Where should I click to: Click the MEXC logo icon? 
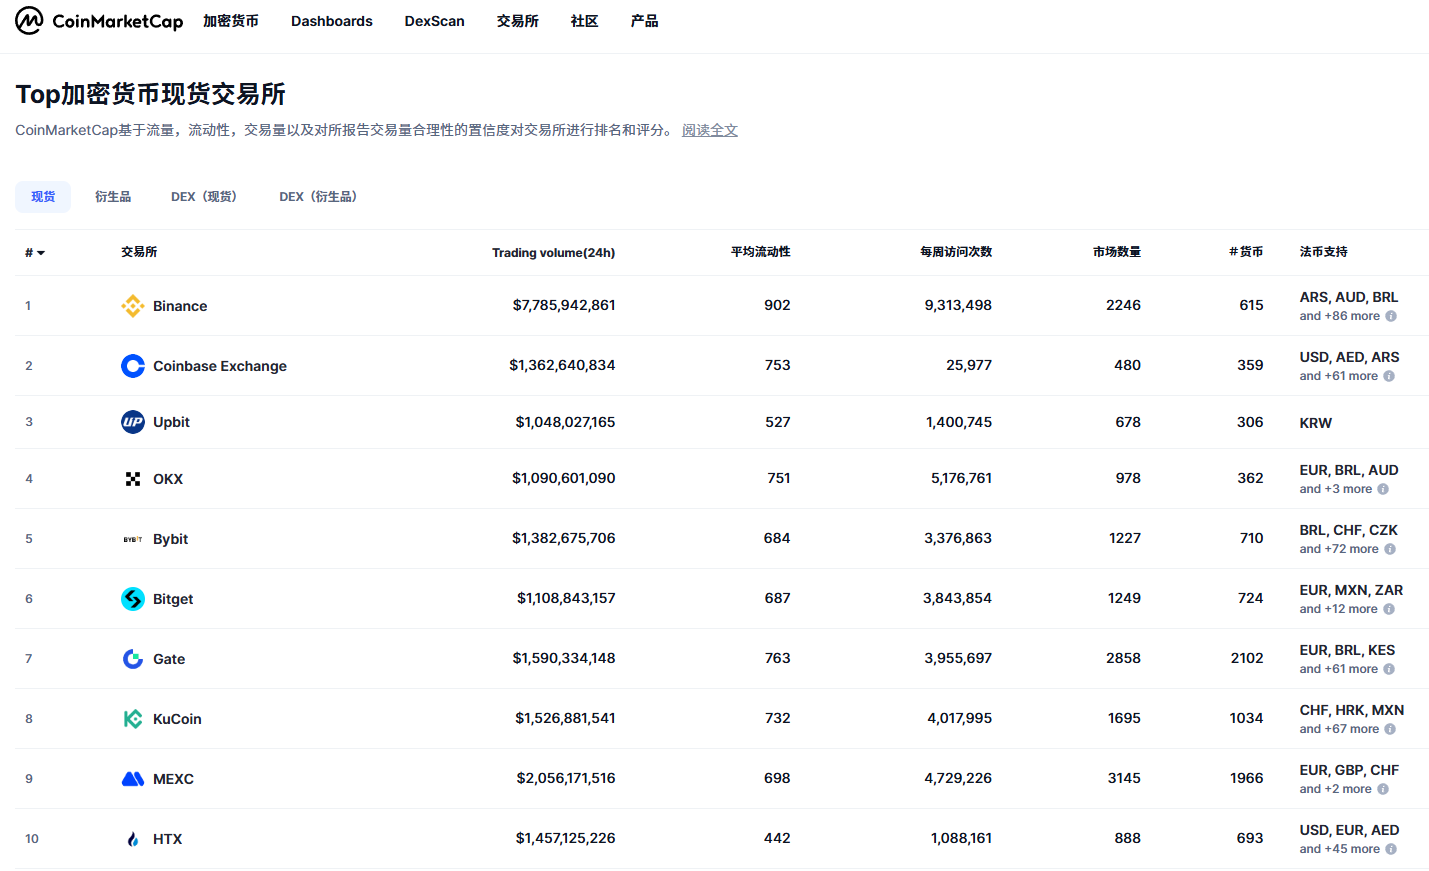point(133,779)
